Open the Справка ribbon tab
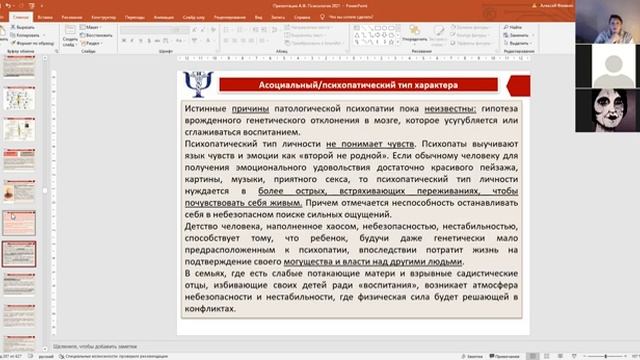 (x=302, y=17)
